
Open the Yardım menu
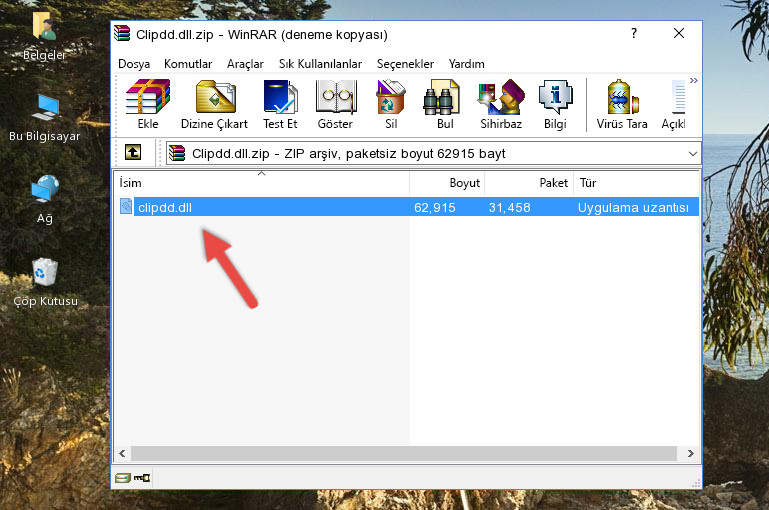pyautogui.click(x=466, y=64)
